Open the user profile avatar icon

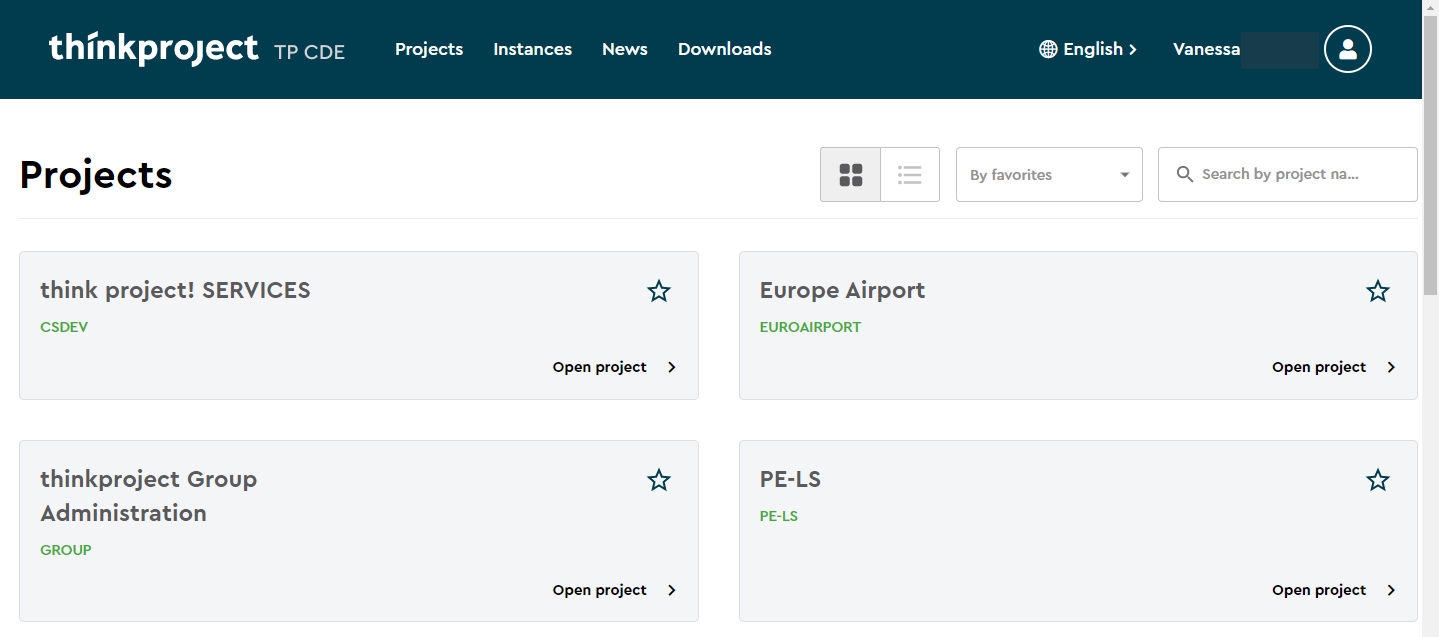tap(1348, 49)
